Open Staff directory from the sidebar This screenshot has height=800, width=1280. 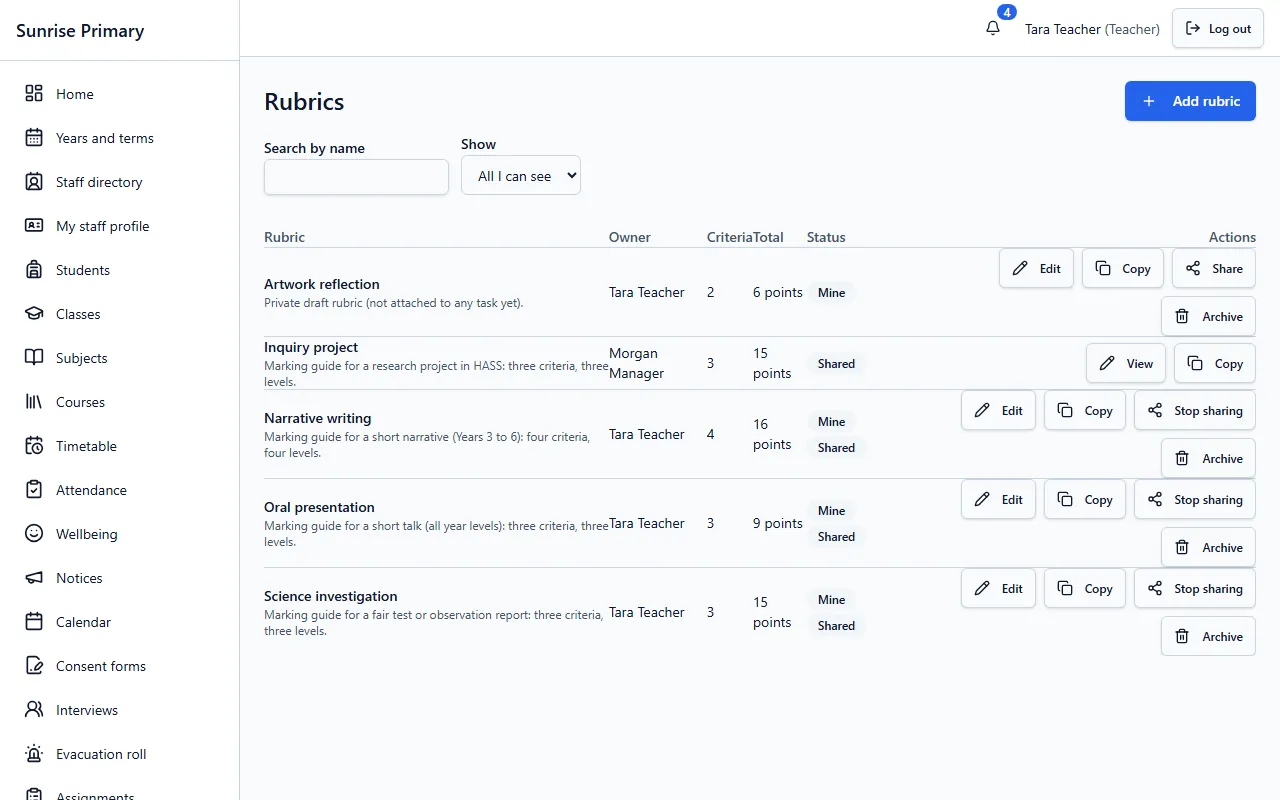click(120, 182)
